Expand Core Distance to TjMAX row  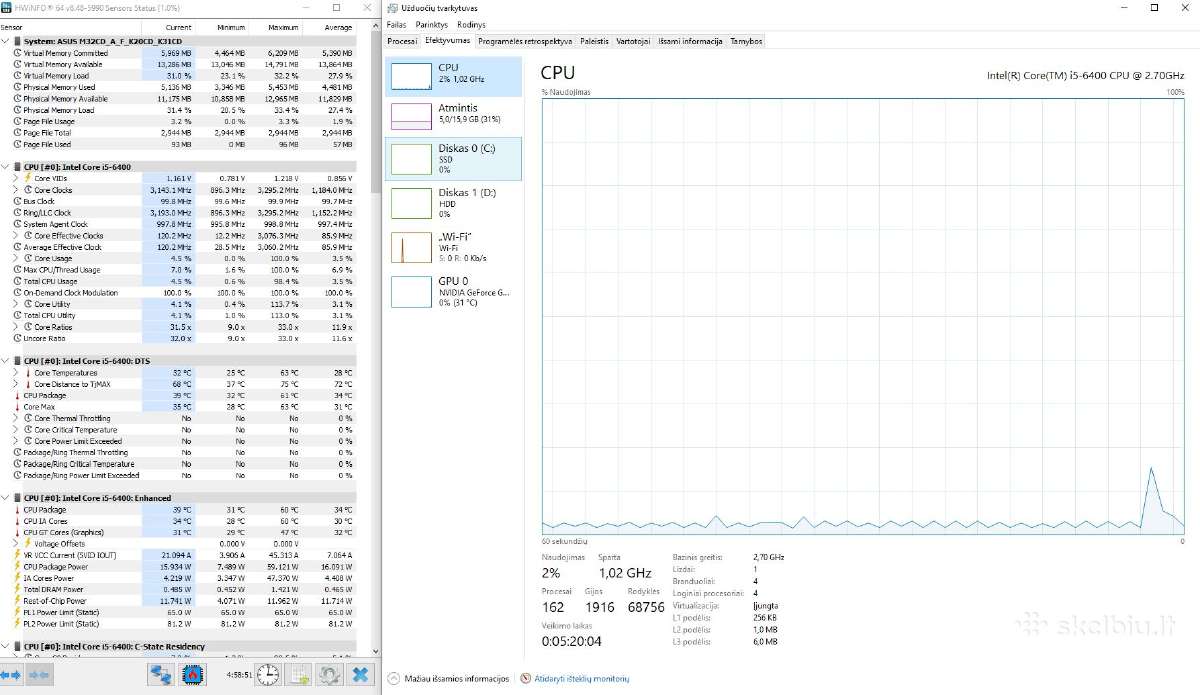17,384
